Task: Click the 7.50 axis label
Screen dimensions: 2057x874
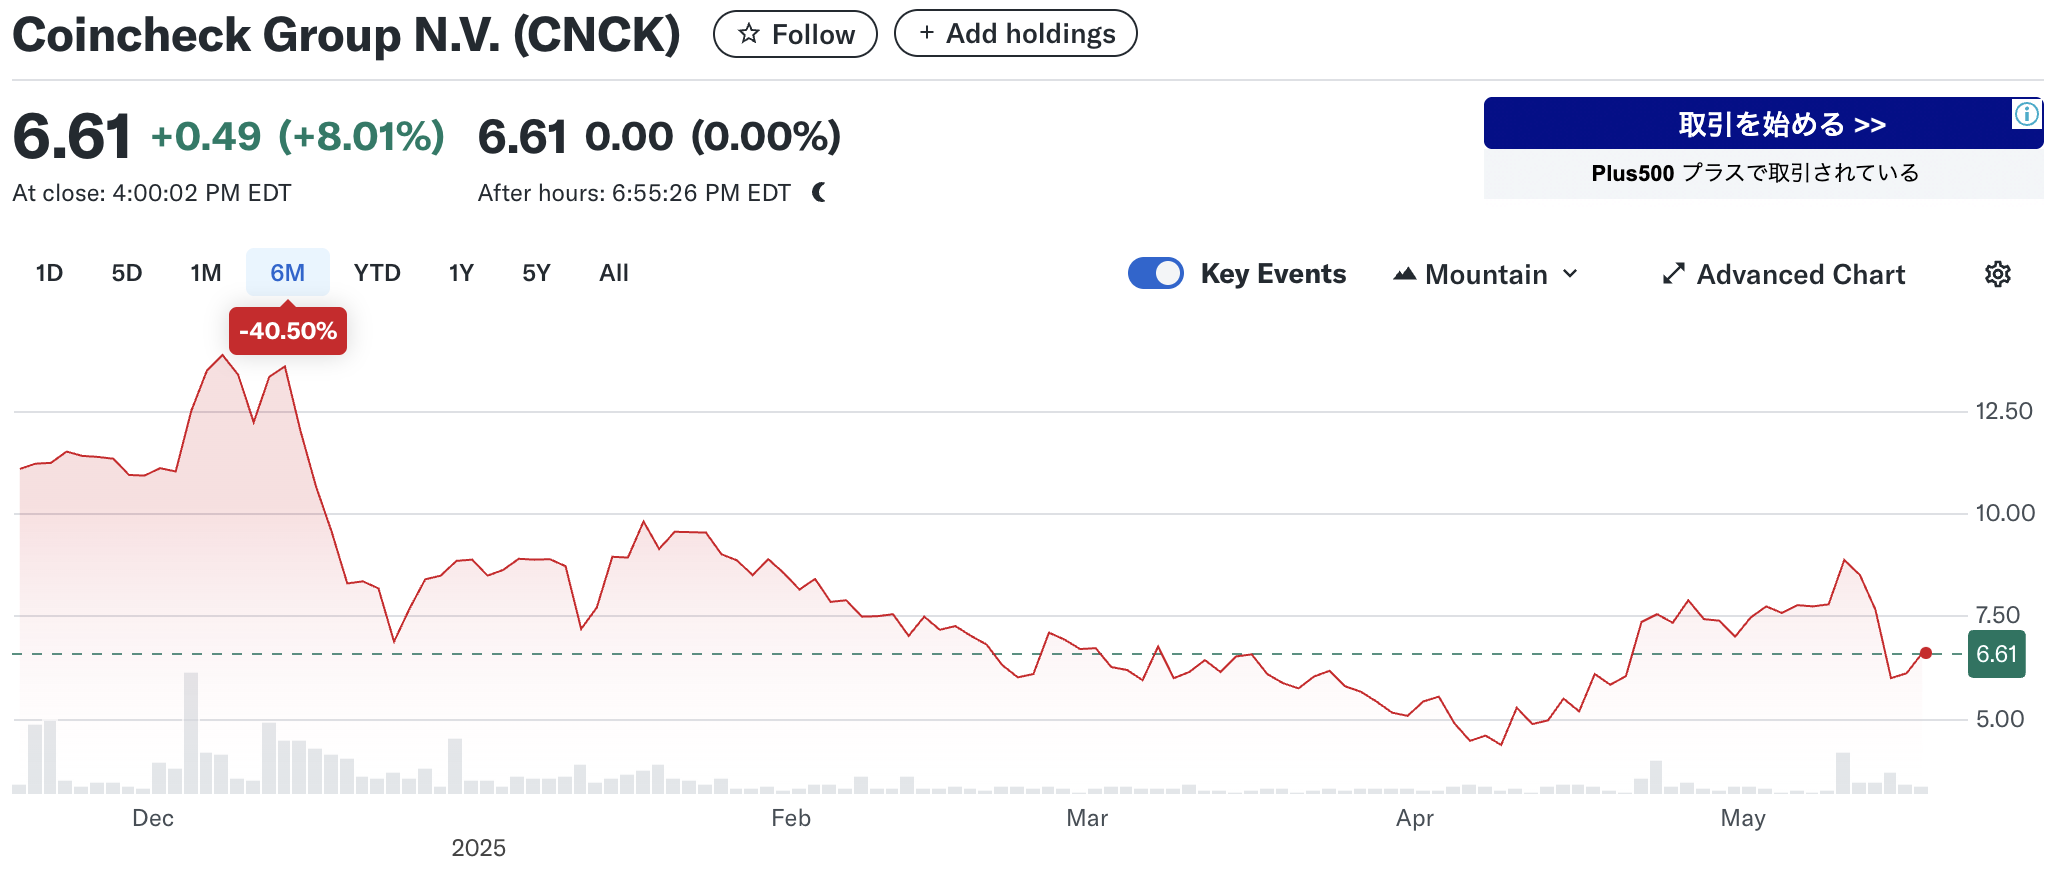Action: pos(1997,615)
